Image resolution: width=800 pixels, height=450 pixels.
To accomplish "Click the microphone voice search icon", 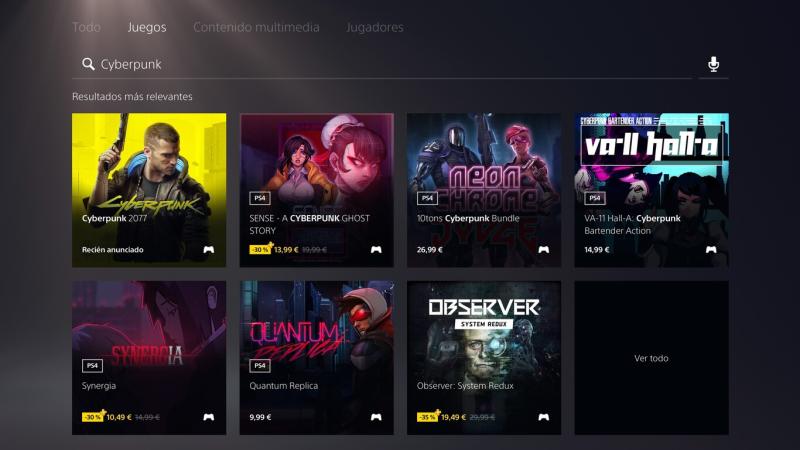I will [713, 64].
